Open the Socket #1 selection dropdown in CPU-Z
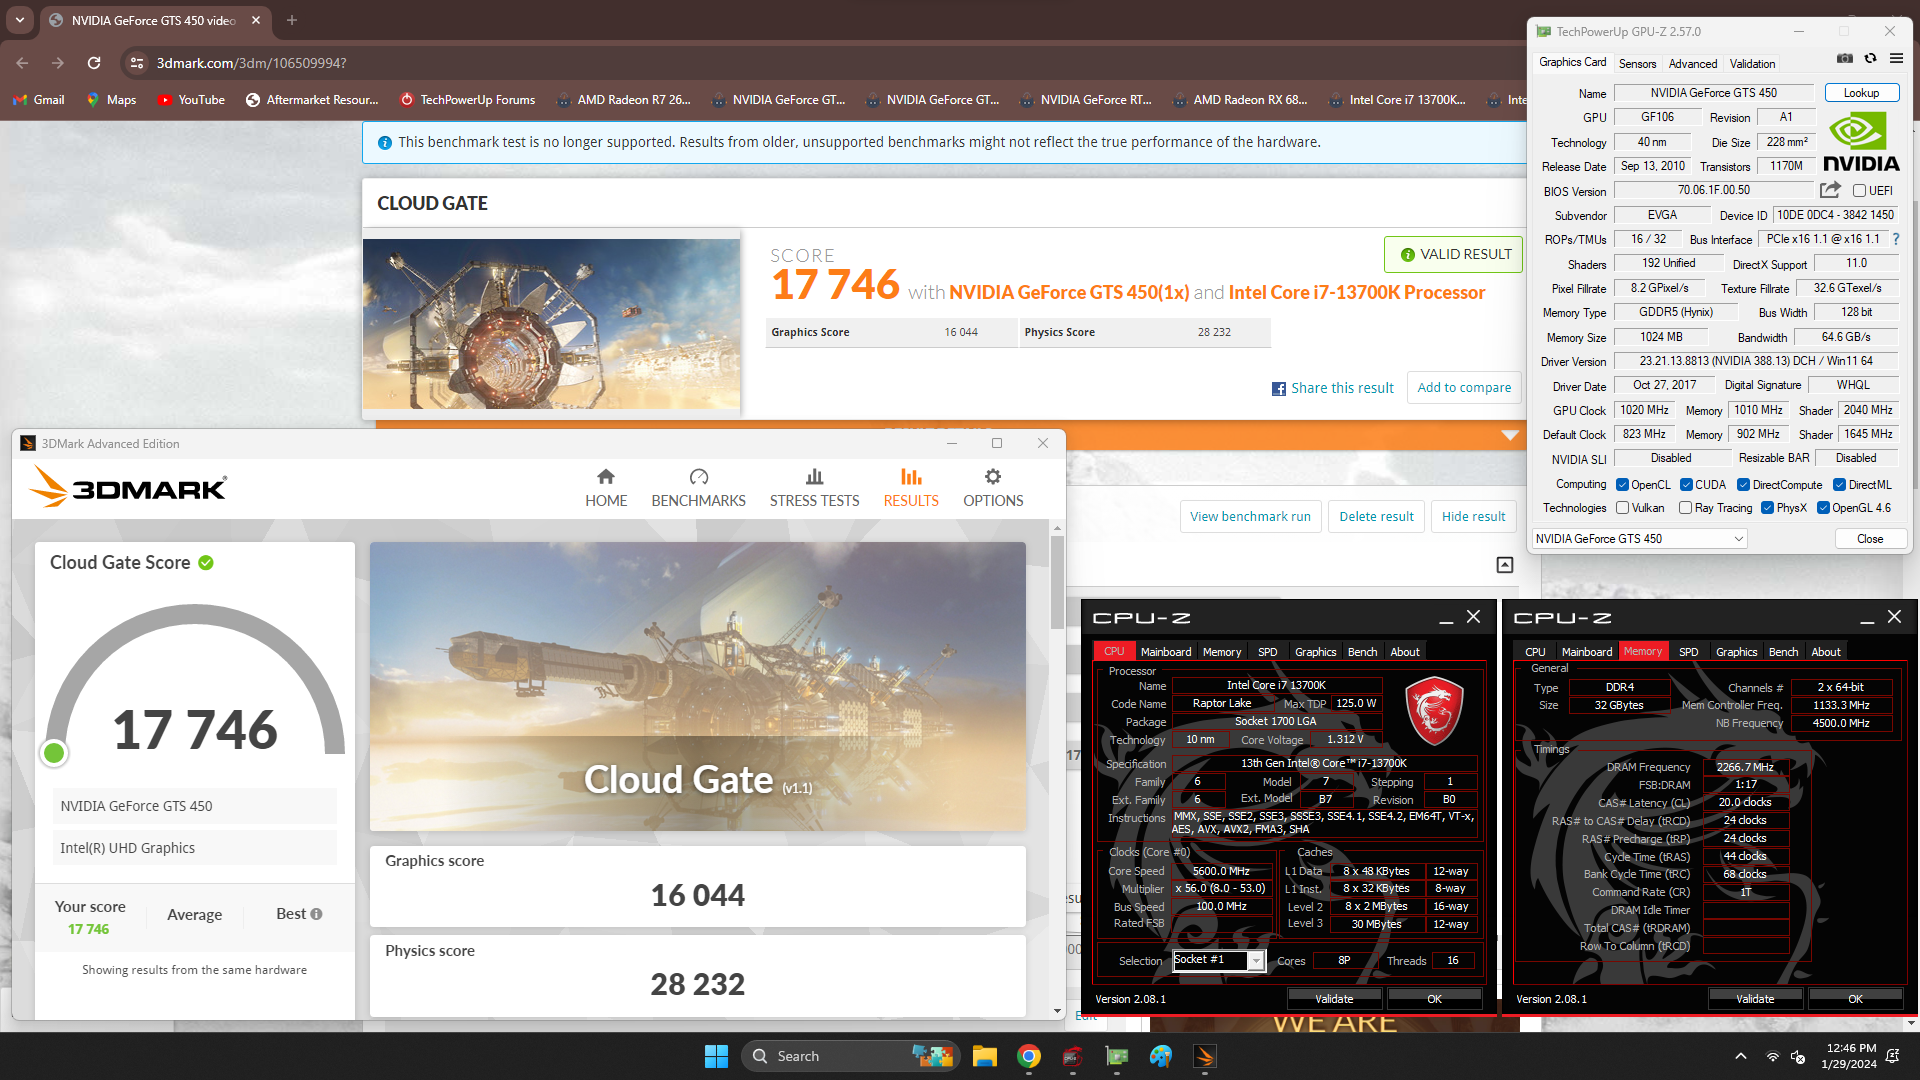Viewport: 1920px width, 1080px height. 1218,960
